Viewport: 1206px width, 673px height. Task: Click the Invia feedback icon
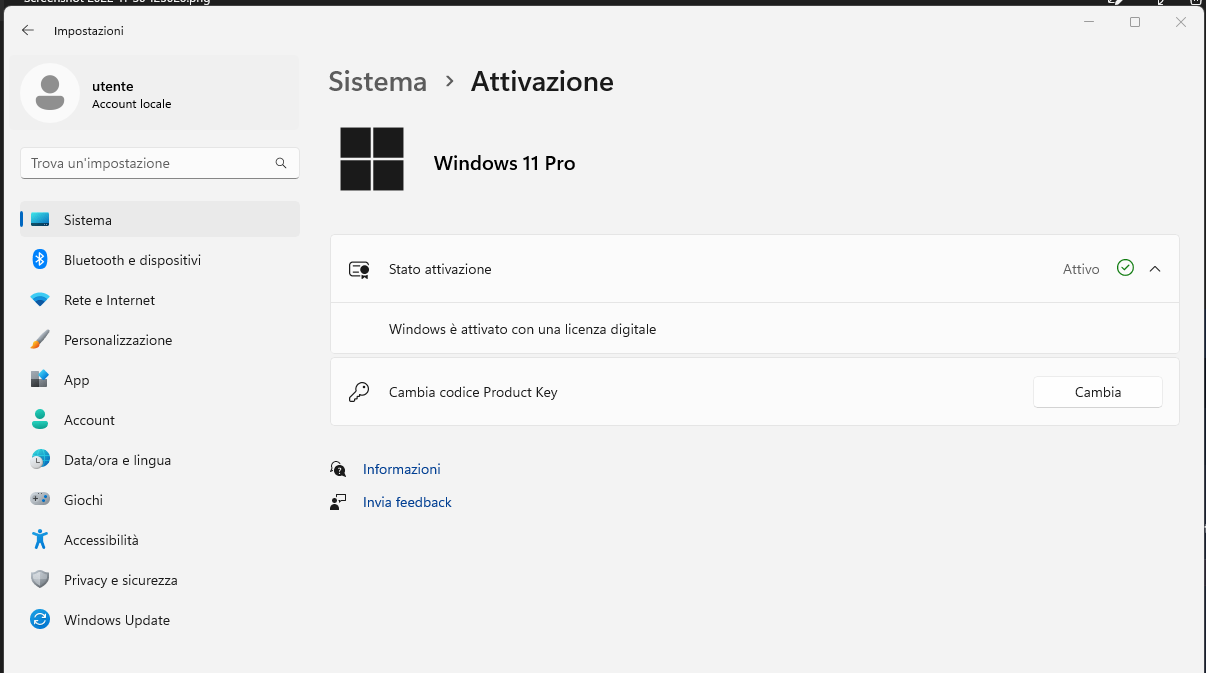pyautogui.click(x=338, y=502)
